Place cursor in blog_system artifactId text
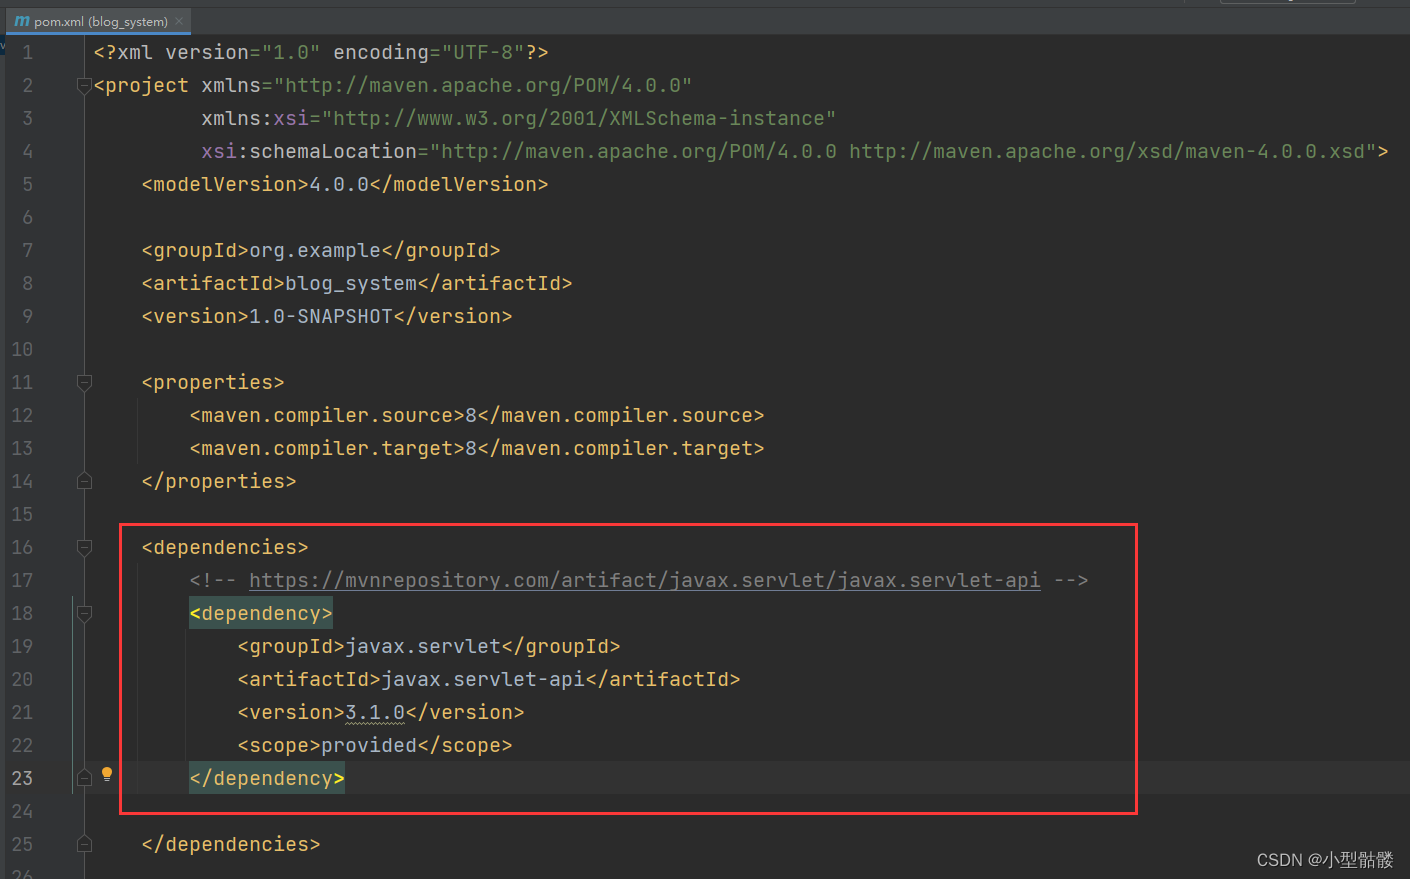This screenshot has height=879, width=1410. 350,283
